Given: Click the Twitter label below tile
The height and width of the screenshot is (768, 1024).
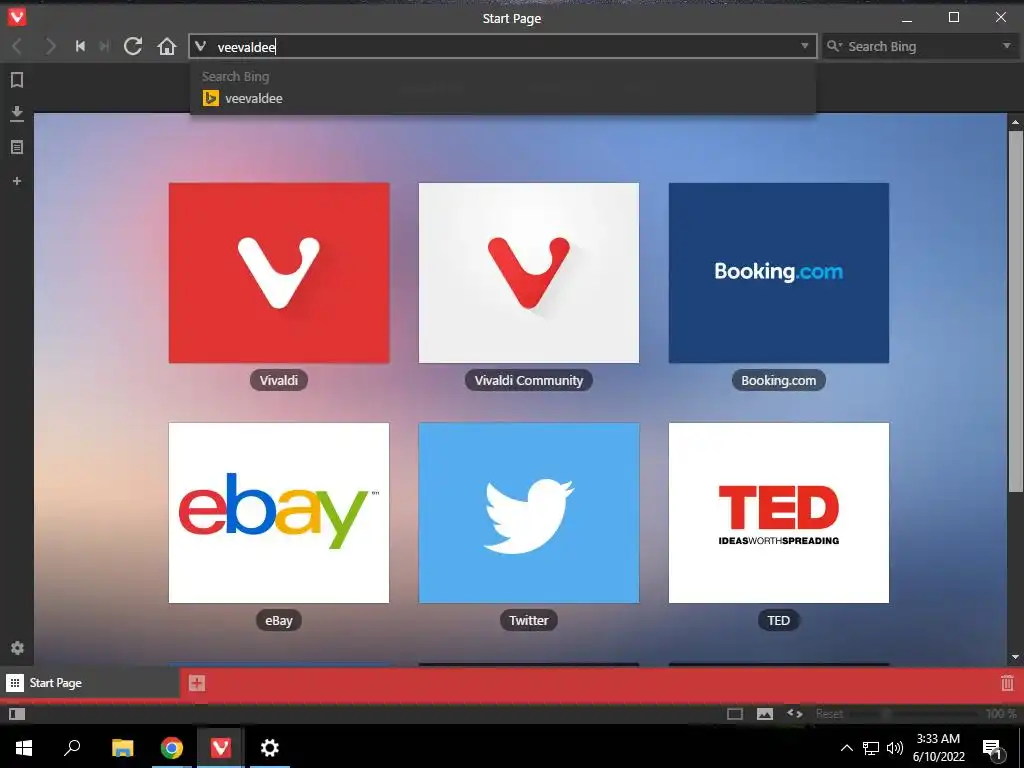Looking at the screenshot, I should pyautogui.click(x=529, y=620).
